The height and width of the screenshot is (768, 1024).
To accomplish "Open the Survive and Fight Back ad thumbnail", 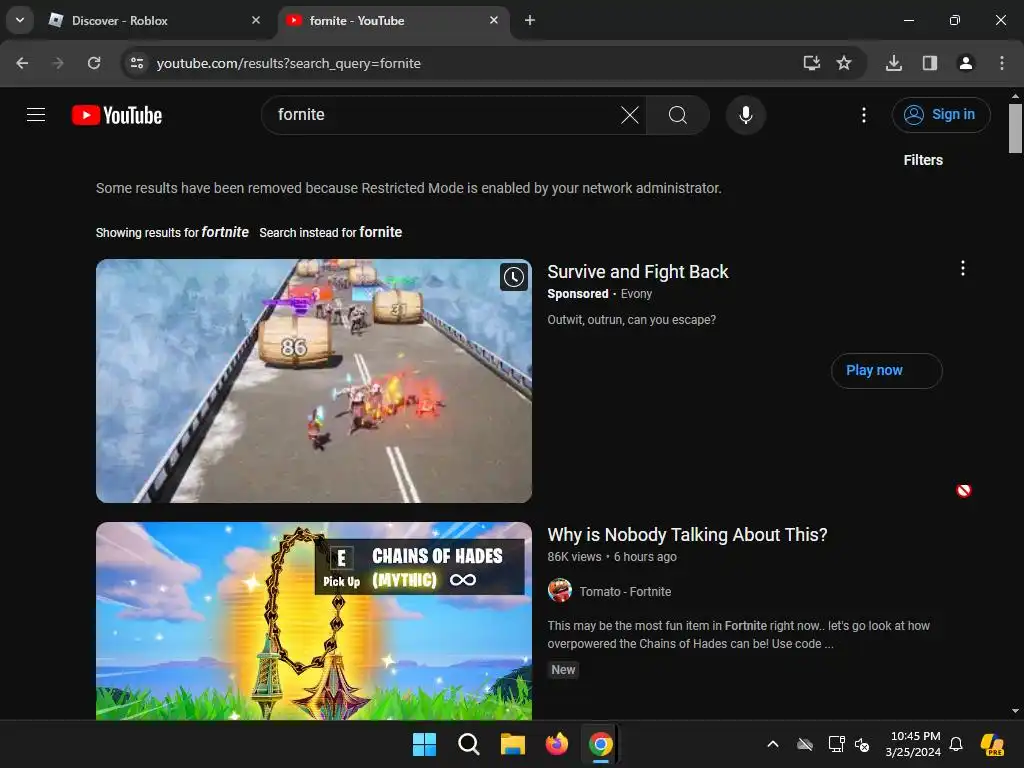I will [x=313, y=381].
